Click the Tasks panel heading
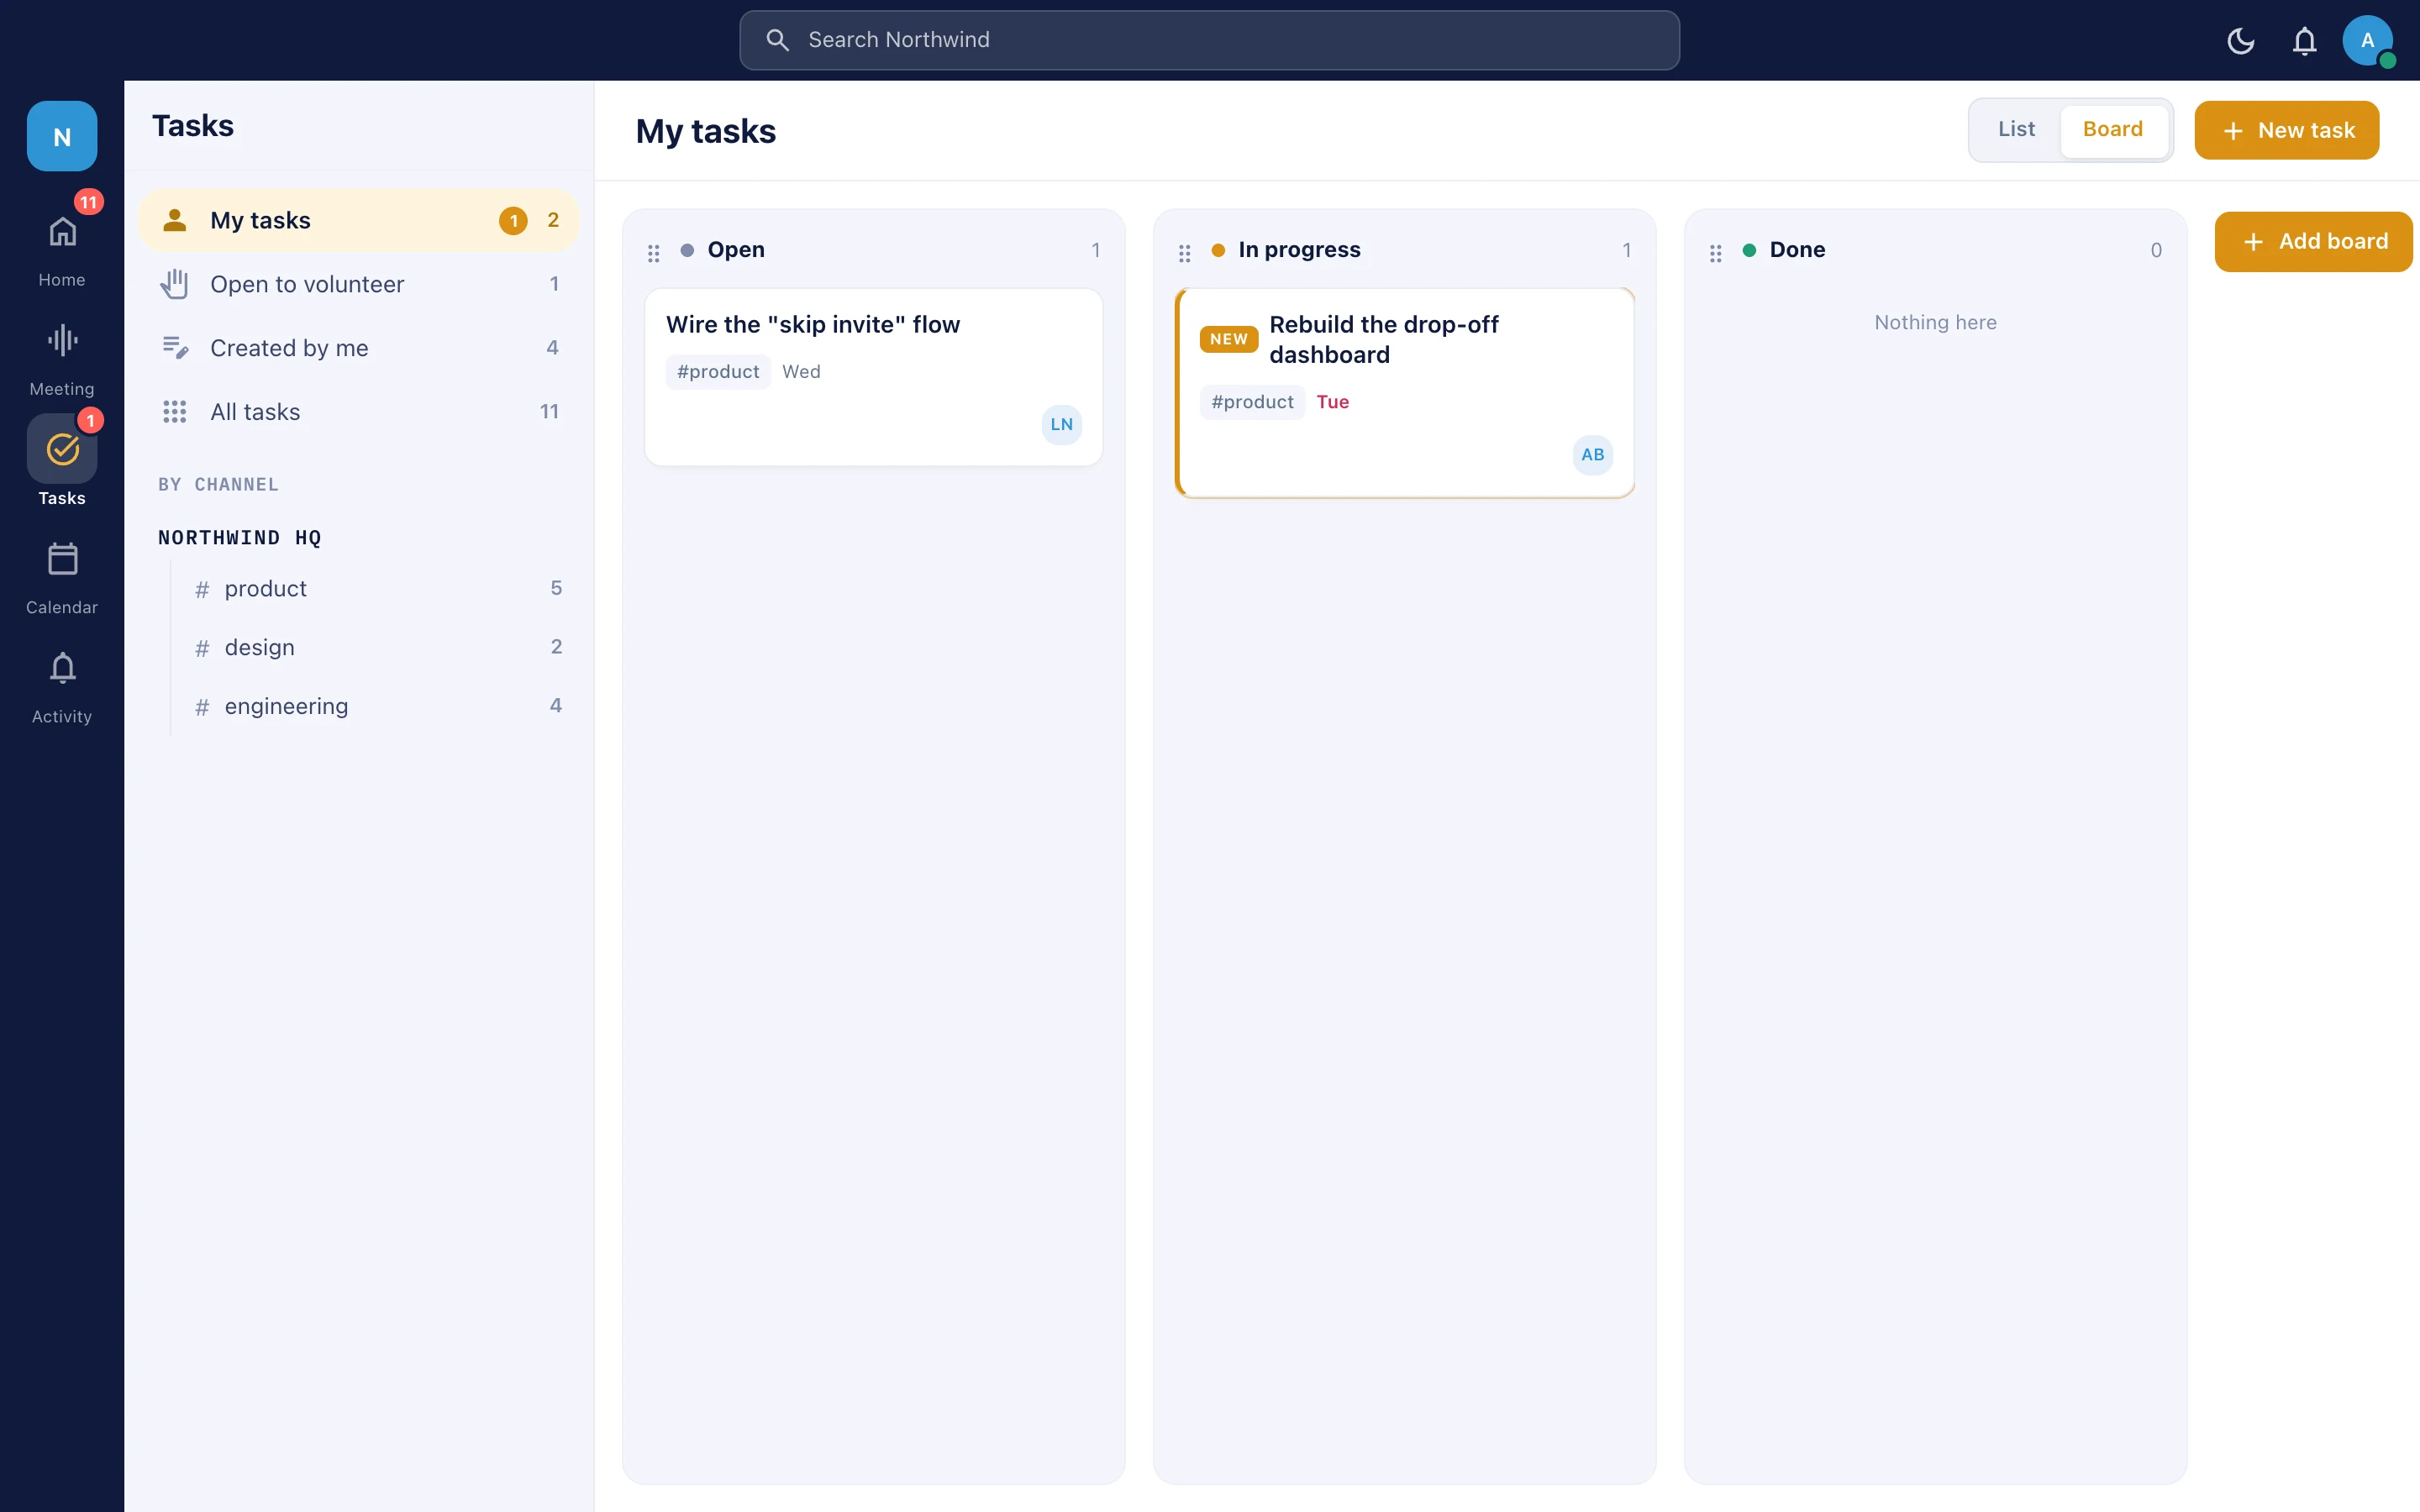The height and width of the screenshot is (1512, 2420). click(x=192, y=126)
